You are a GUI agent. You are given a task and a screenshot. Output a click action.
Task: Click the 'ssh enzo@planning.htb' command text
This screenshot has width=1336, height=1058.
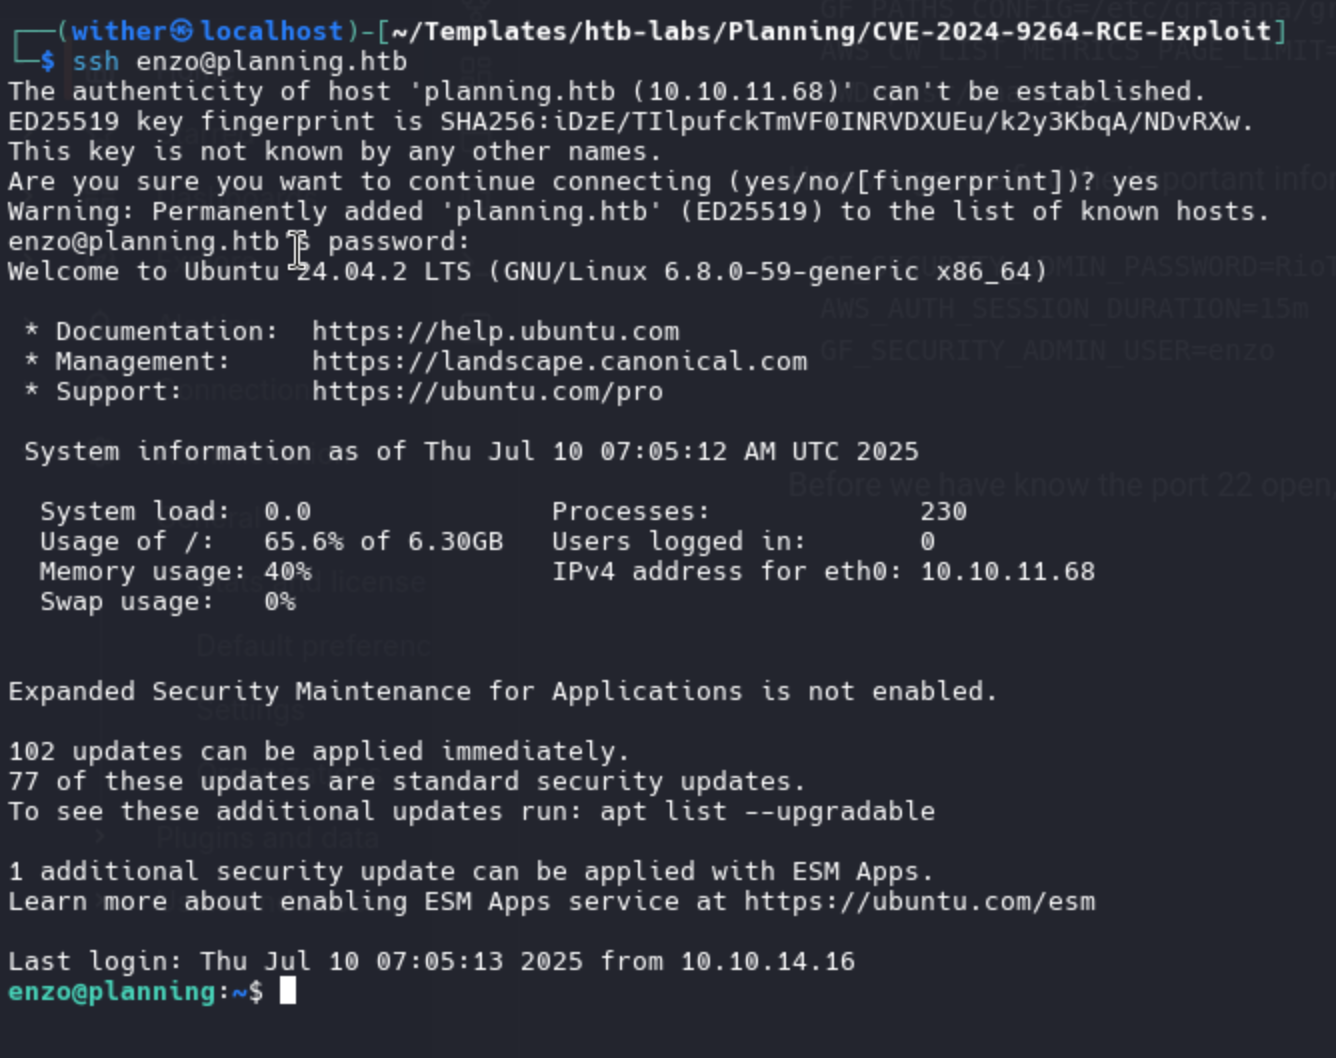pyautogui.click(x=239, y=61)
